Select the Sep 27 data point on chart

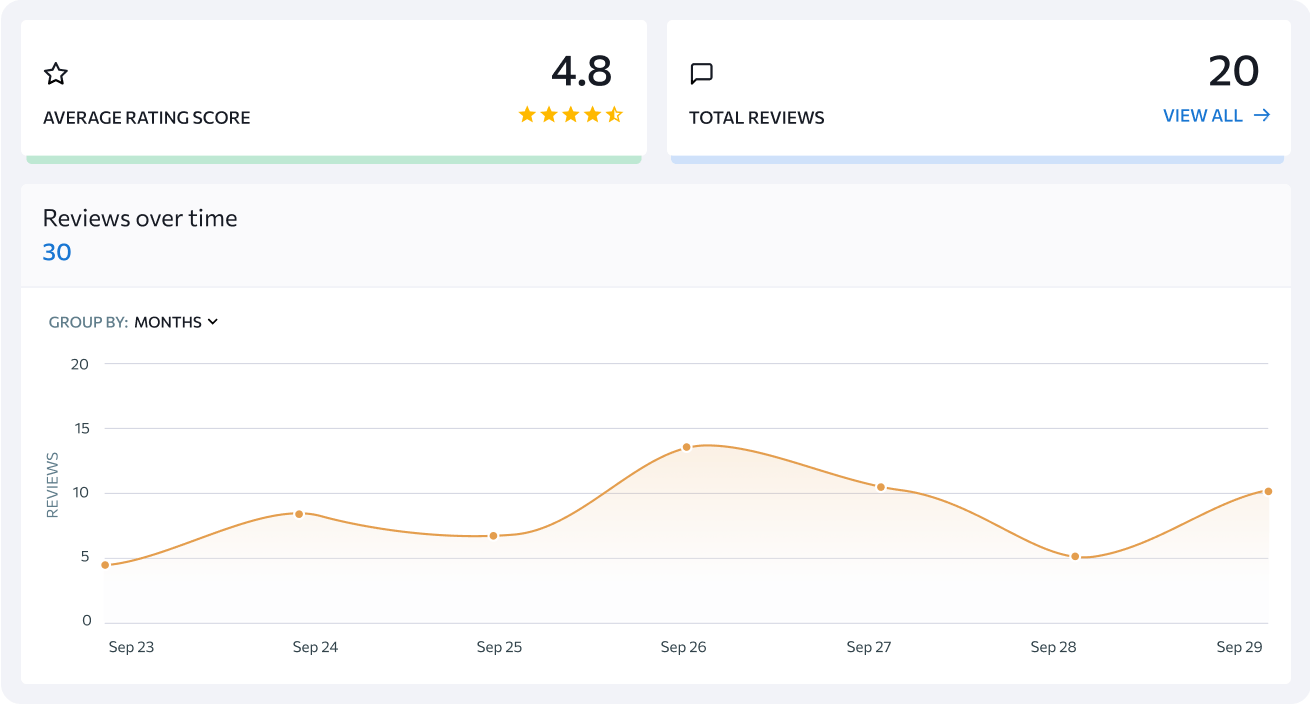[x=881, y=487]
